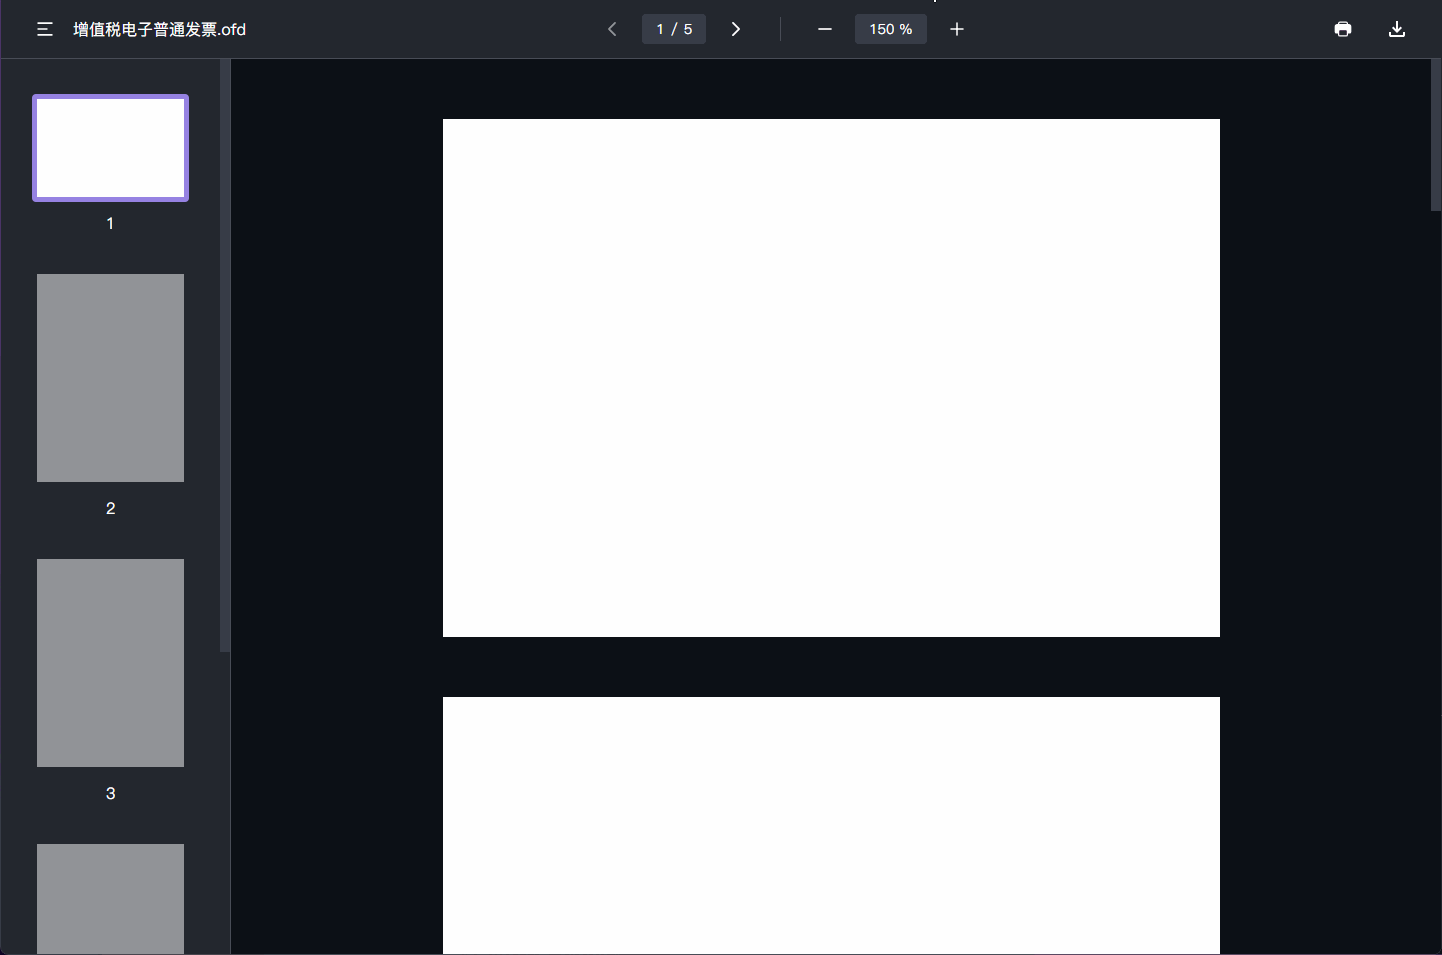1442x955 pixels.
Task: Download the OFD file
Action: (1397, 29)
